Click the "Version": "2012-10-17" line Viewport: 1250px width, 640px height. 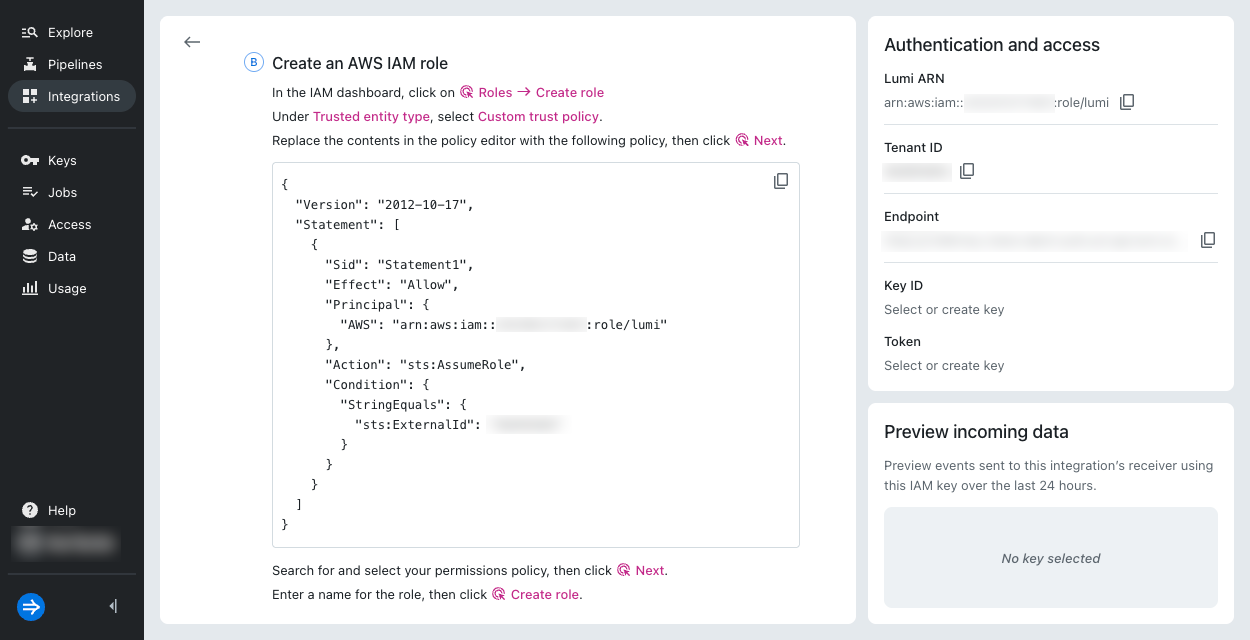click(384, 204)
